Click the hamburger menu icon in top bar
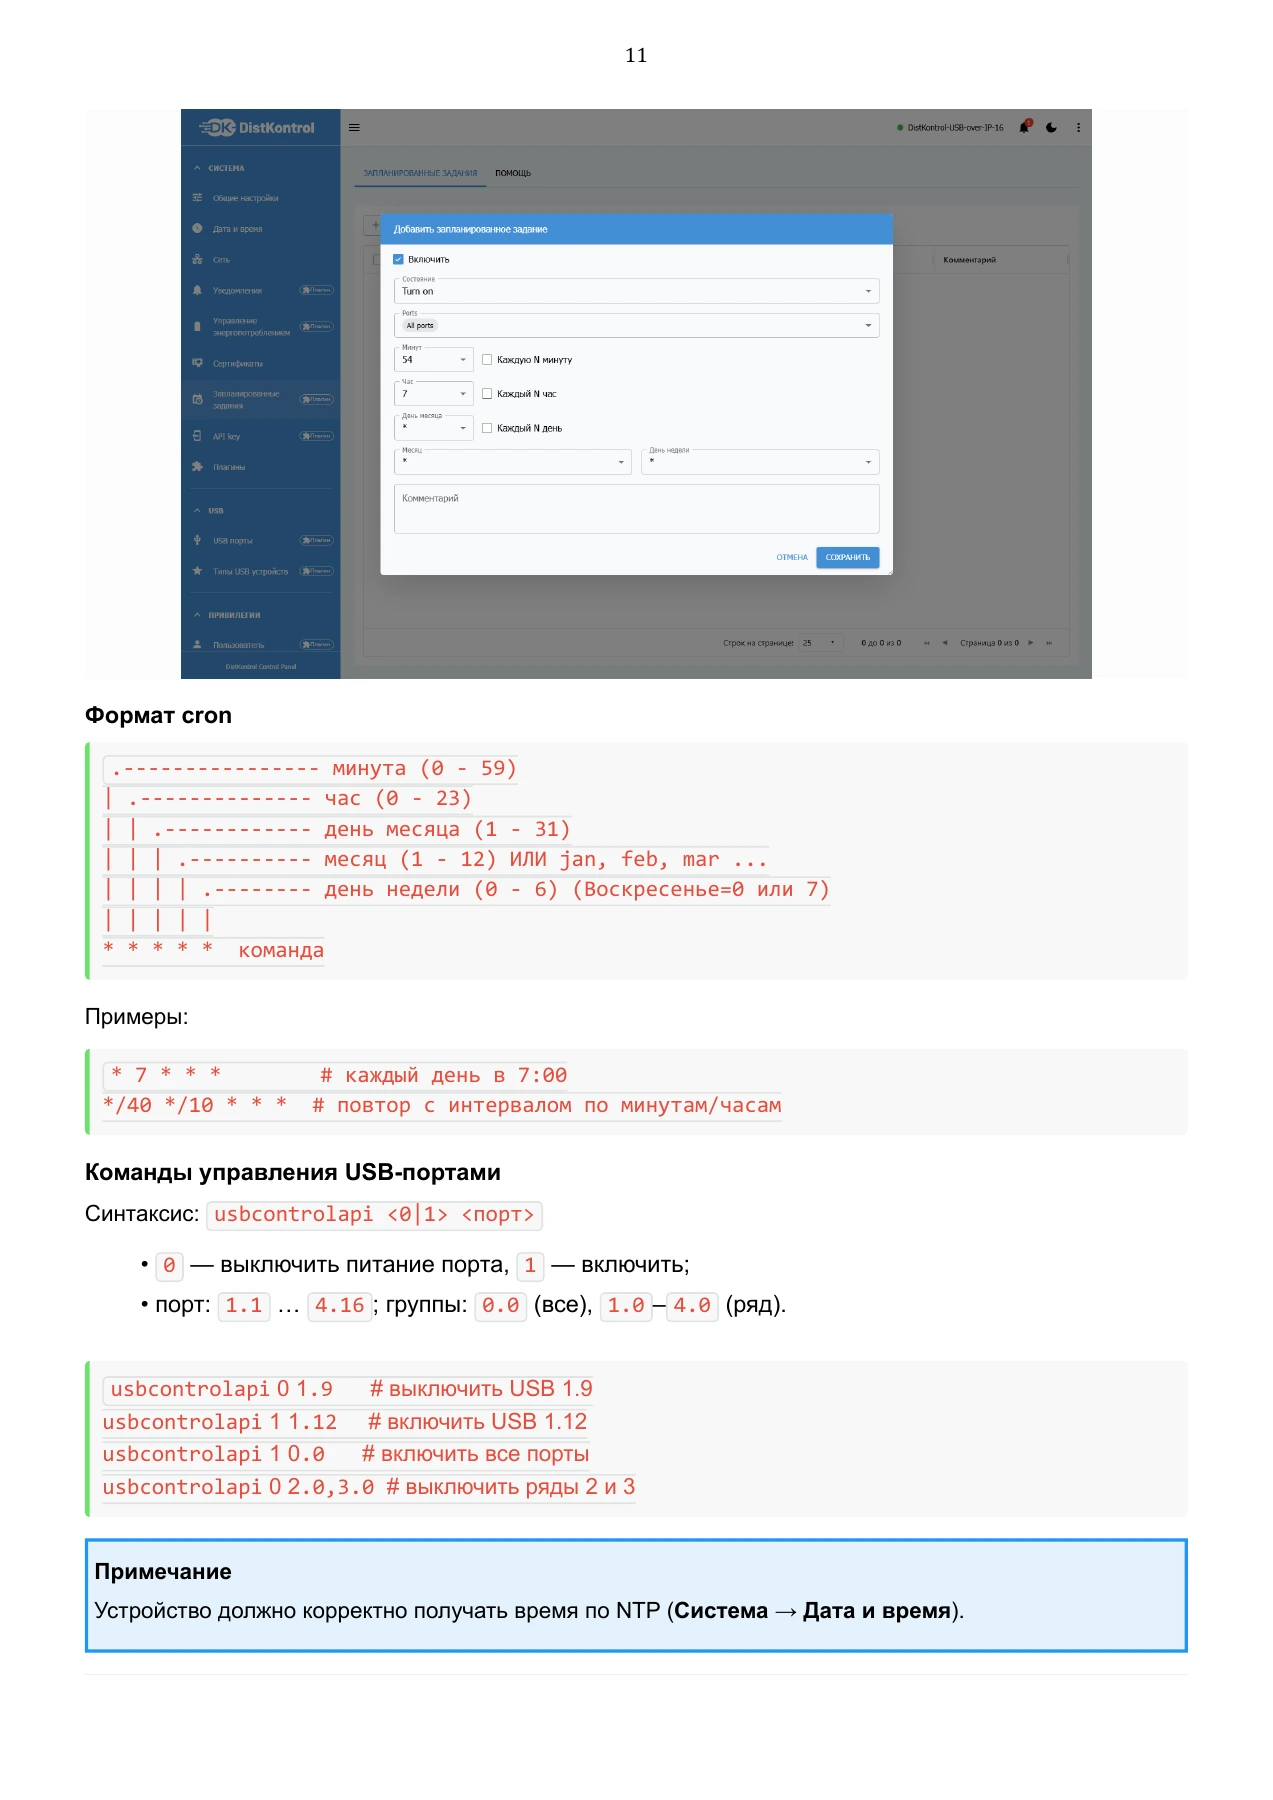Image resolution: width=1273 pixels, height=1800 pixels. pos(354,128)
